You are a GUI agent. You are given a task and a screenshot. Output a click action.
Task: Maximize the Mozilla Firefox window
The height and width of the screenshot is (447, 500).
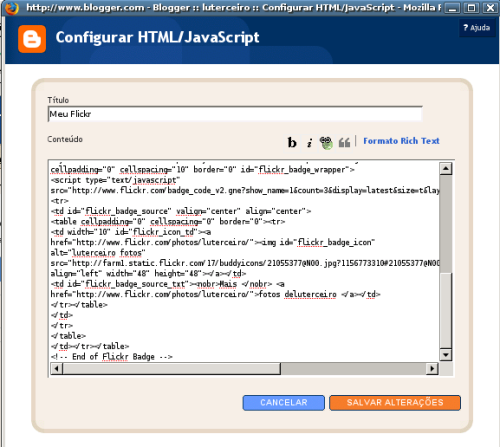[x=471, y=8]
